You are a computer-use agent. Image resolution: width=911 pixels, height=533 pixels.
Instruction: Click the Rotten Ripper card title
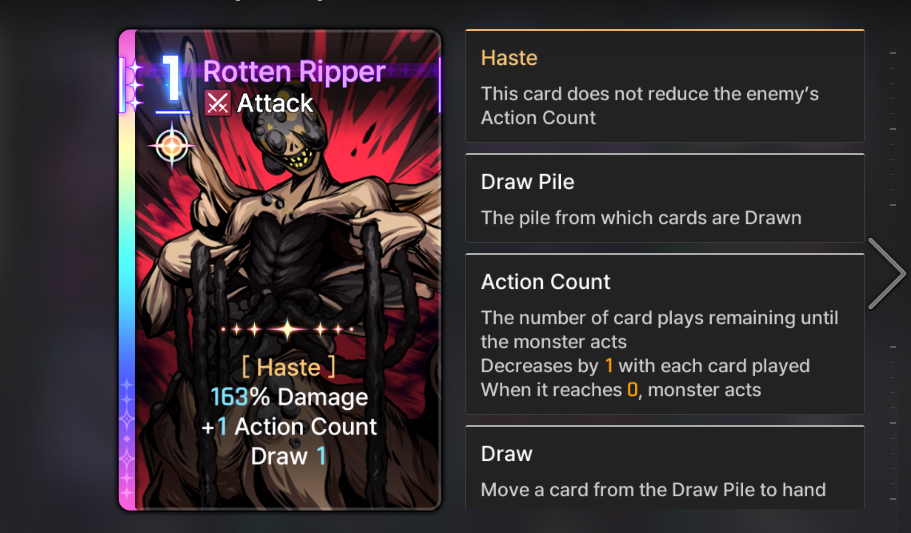tap(294, 72)
